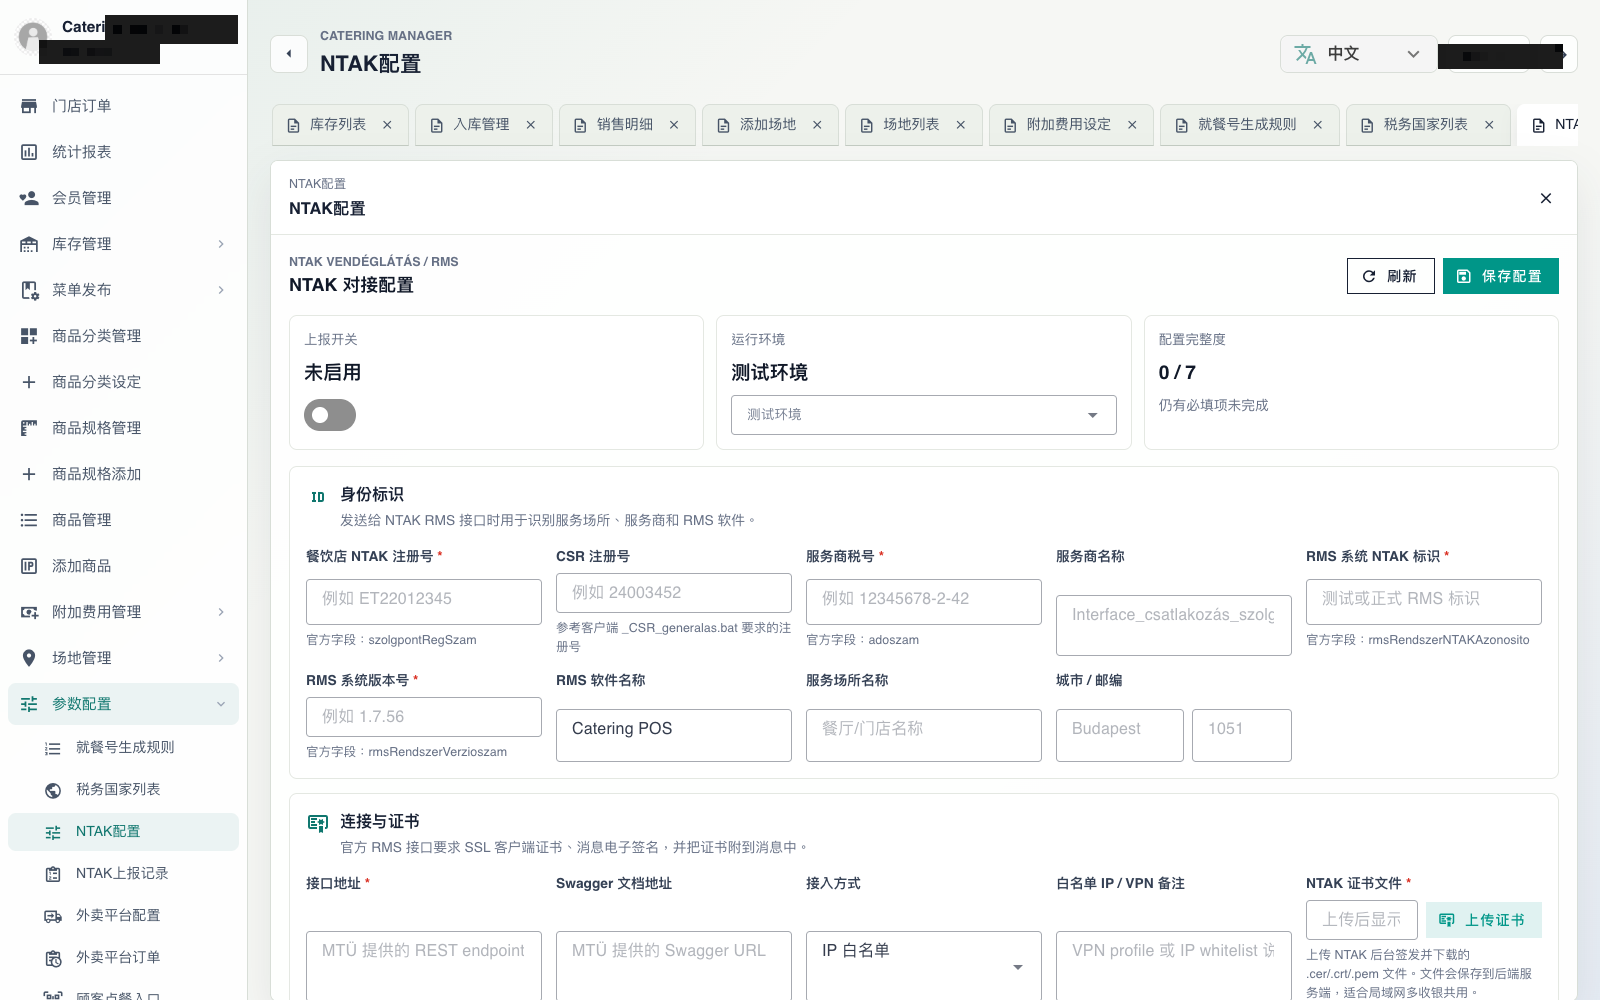Click the 会员管理 people icon
This screenshot has height=1000, width=1600.
point(29,198)
